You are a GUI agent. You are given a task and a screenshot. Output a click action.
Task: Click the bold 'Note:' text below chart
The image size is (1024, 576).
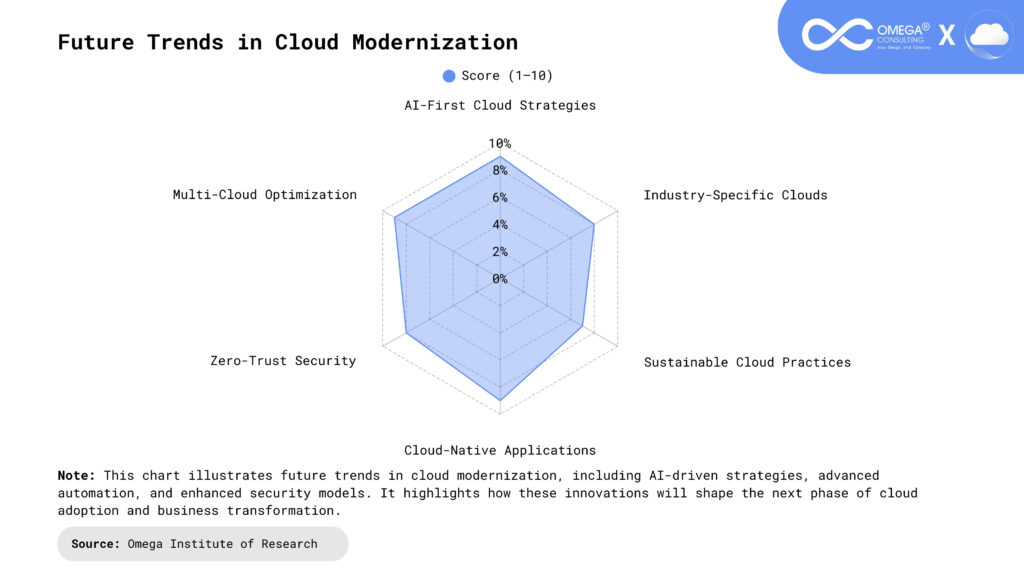pyautogui.click(x=77, y=475)
